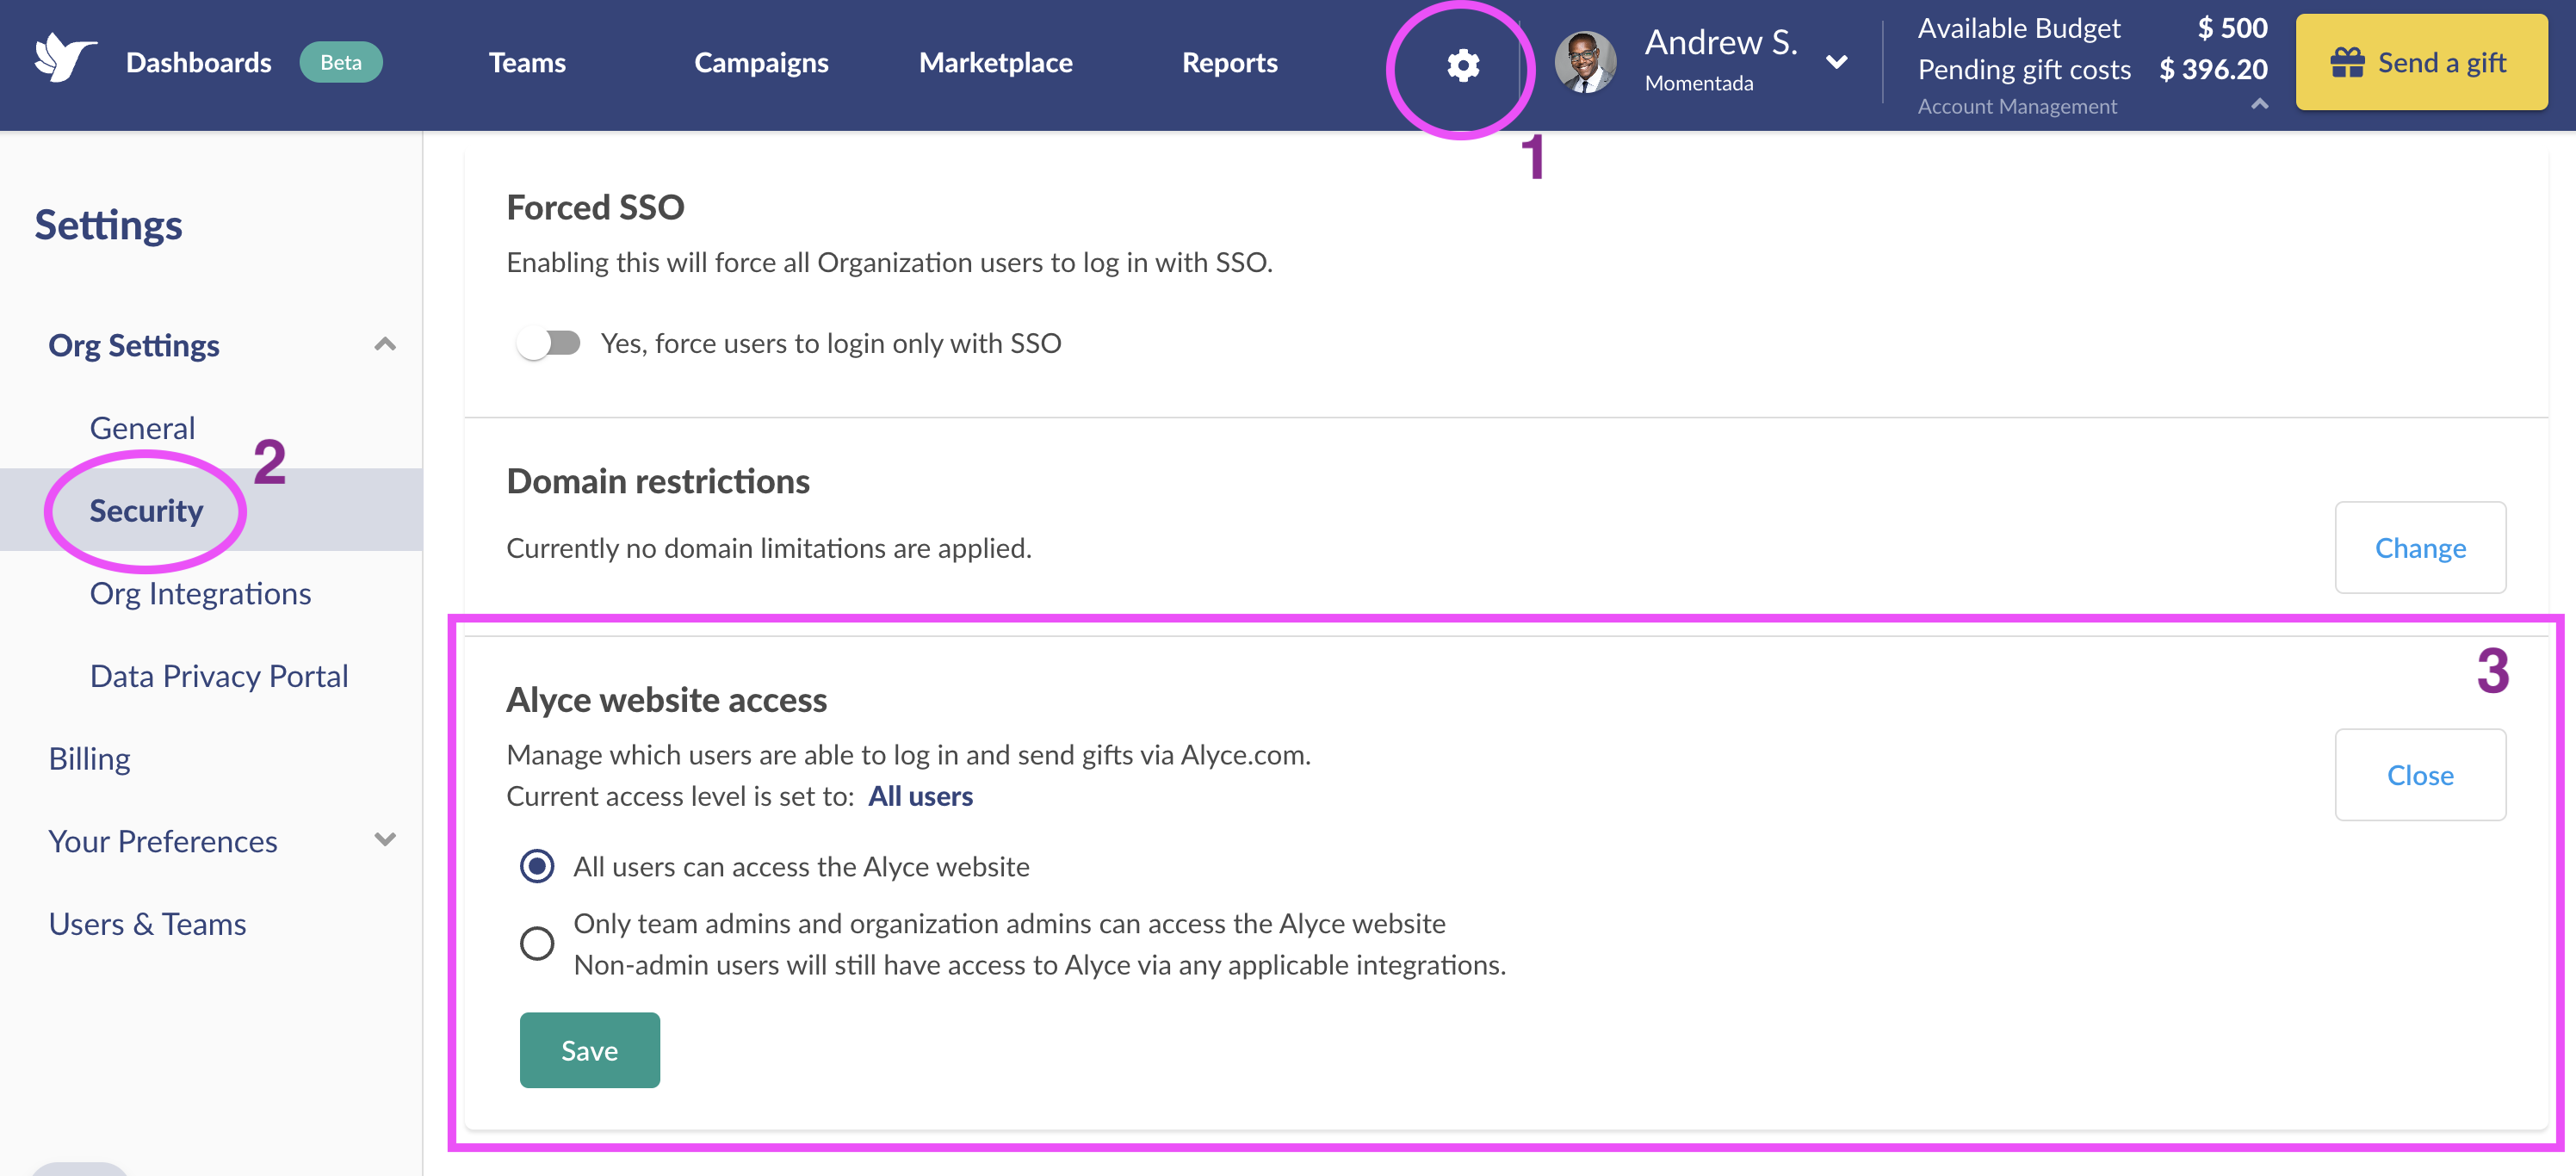This screenshot has width=2576, height=1176.
Task: Select Only team admins and organization admins option
Action: coord(537,943)
